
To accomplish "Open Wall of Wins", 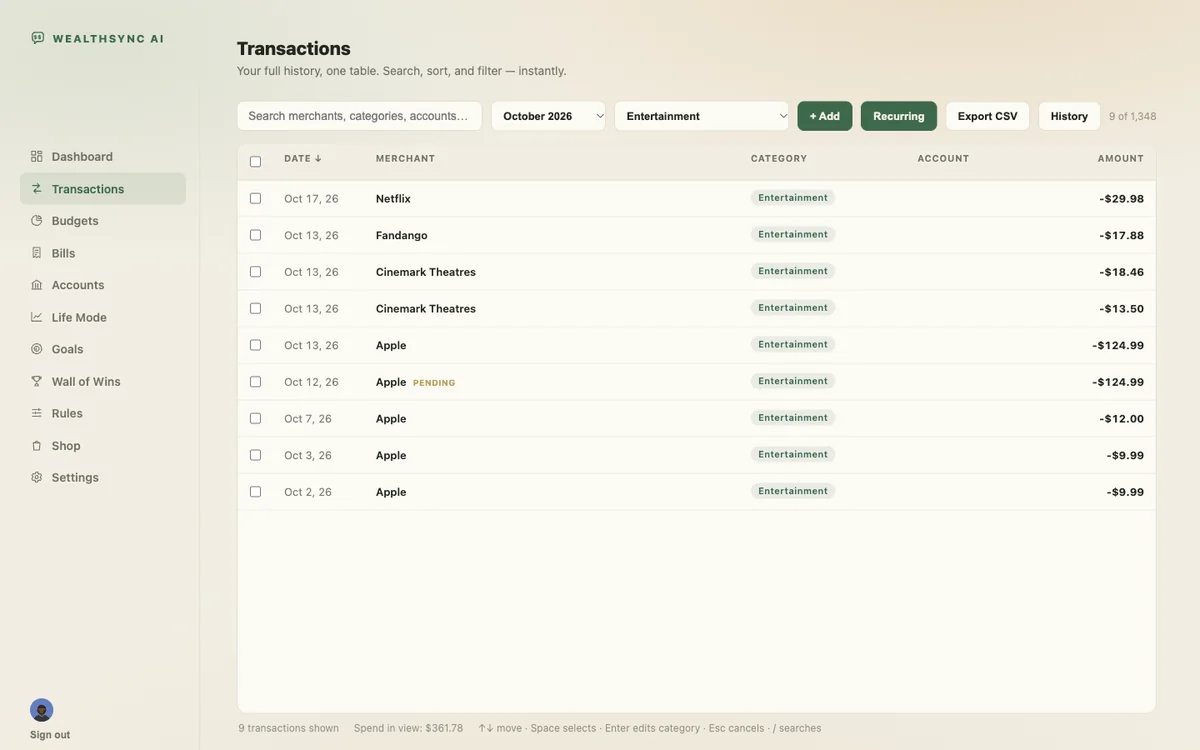I will pyautogui.click(x=103, y=381).
